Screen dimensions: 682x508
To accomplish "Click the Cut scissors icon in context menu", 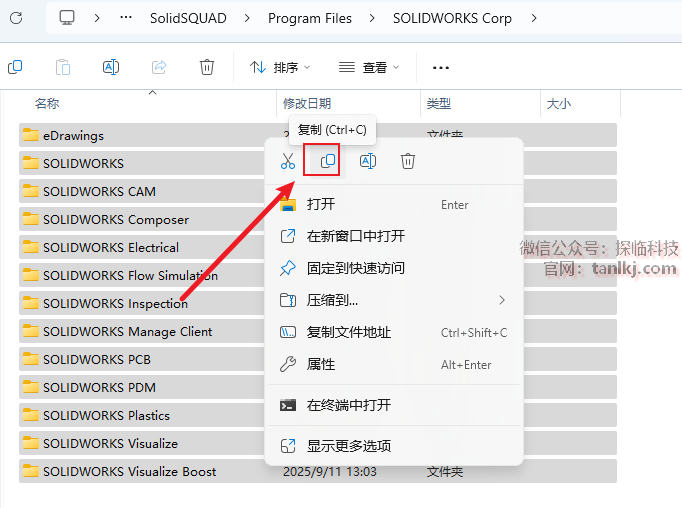I will 288,161.
